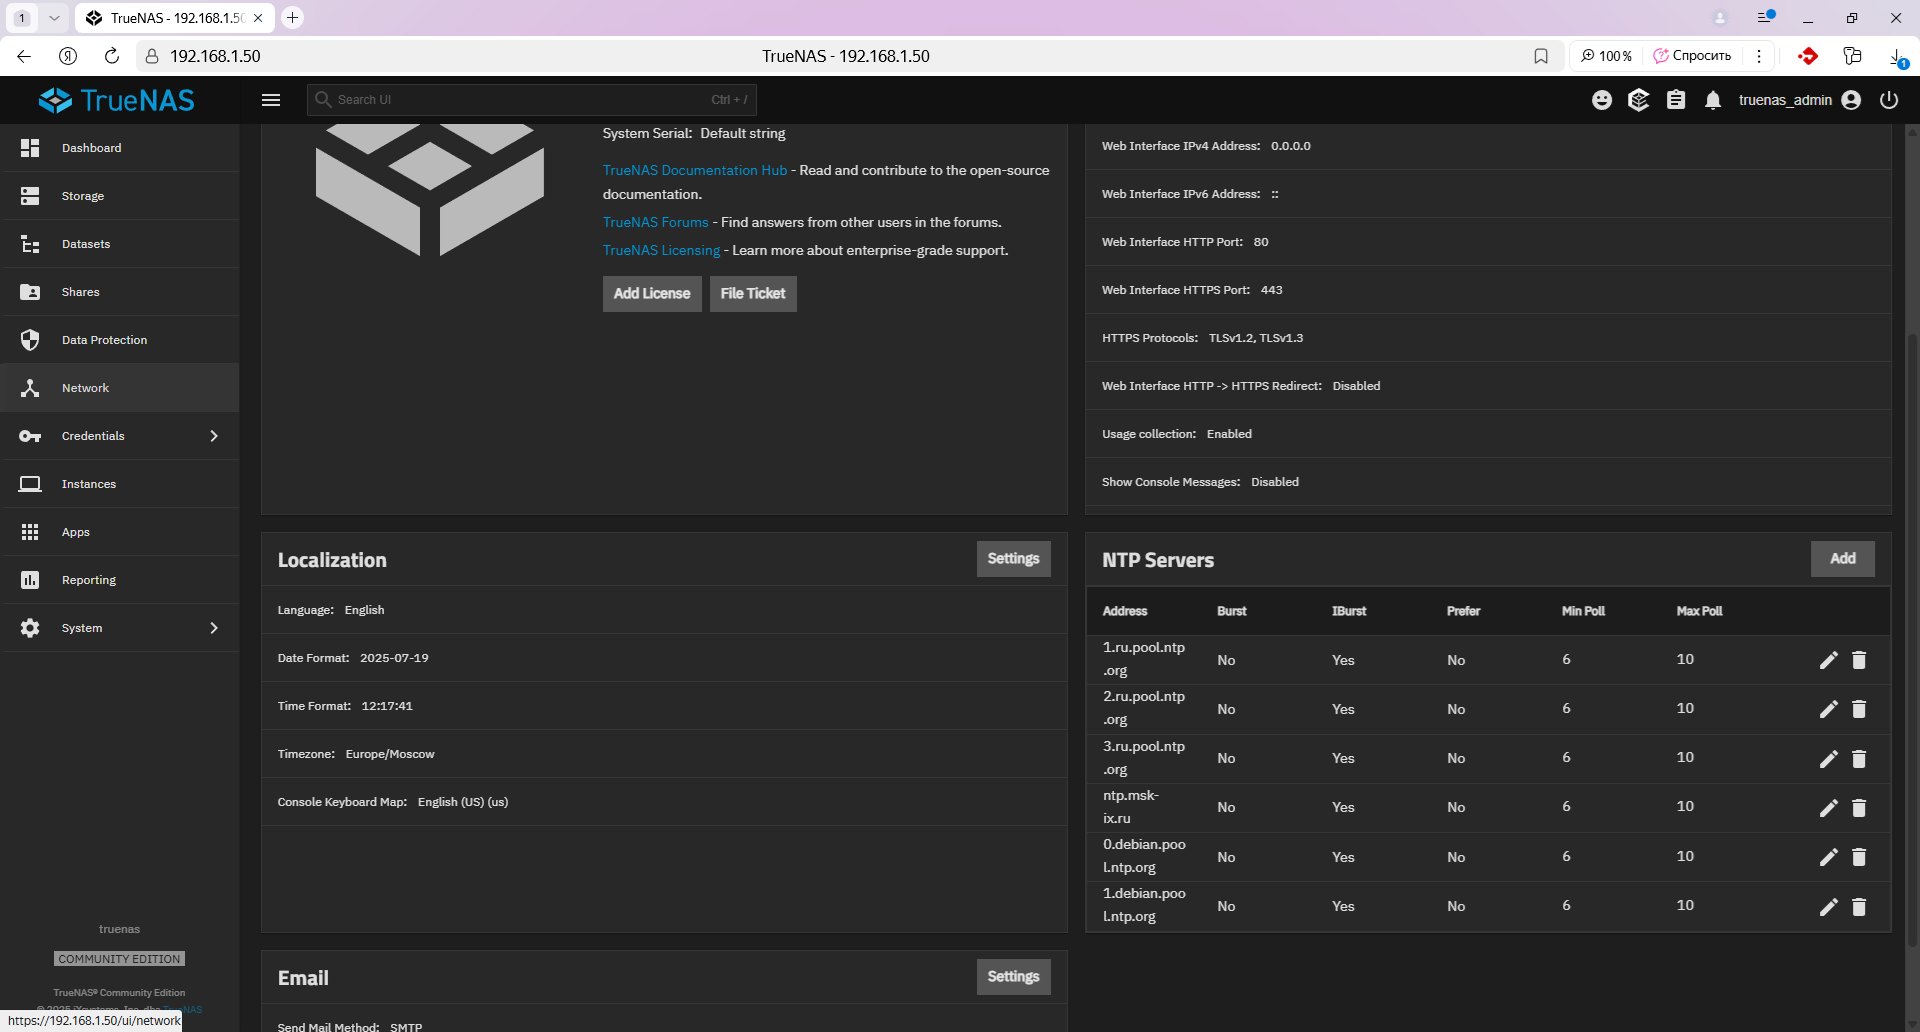The image size is (1920, 1032).
Task: Close the TrueNAS browser tab
Action: click(258, 18)
